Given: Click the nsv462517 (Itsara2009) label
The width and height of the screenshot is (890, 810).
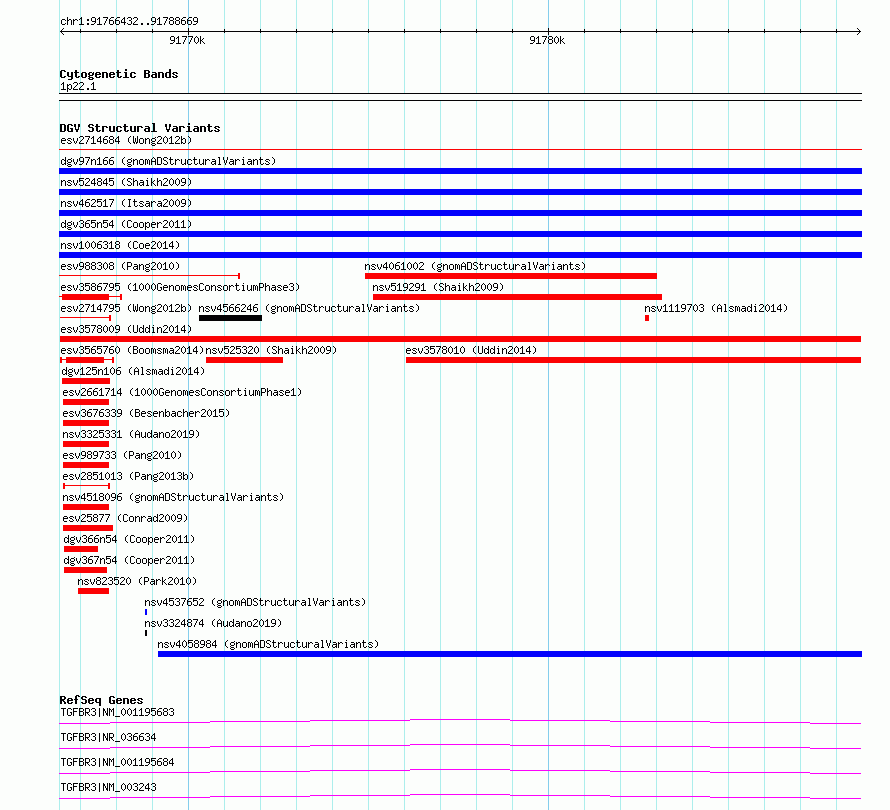Looking at the screenshot, I should click(x=126, y=203).
